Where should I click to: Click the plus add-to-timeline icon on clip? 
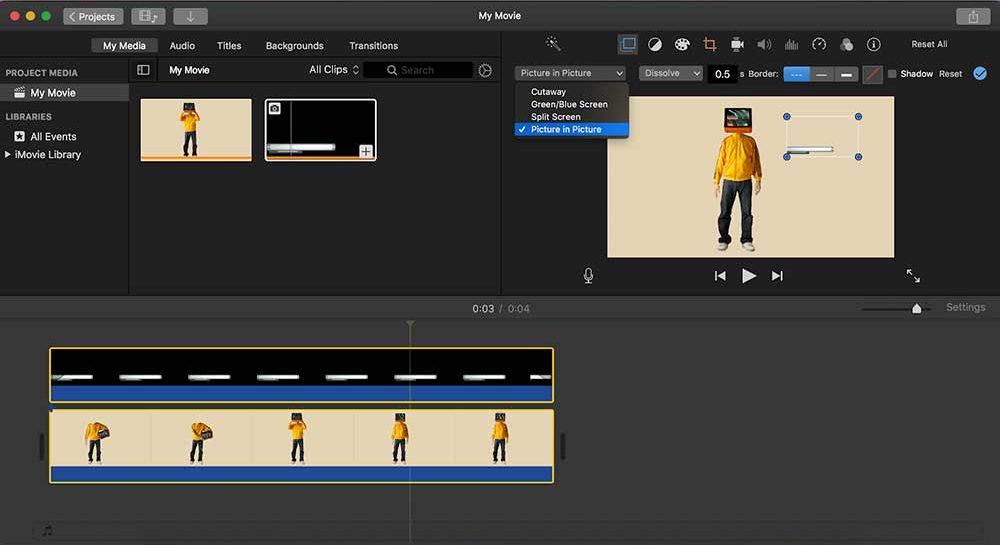365,151
